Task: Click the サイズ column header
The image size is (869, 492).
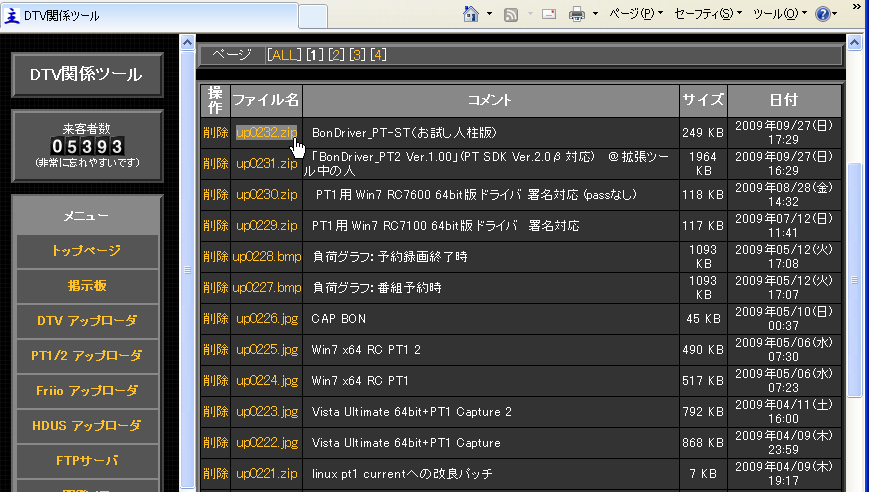Action: [703, 100]
